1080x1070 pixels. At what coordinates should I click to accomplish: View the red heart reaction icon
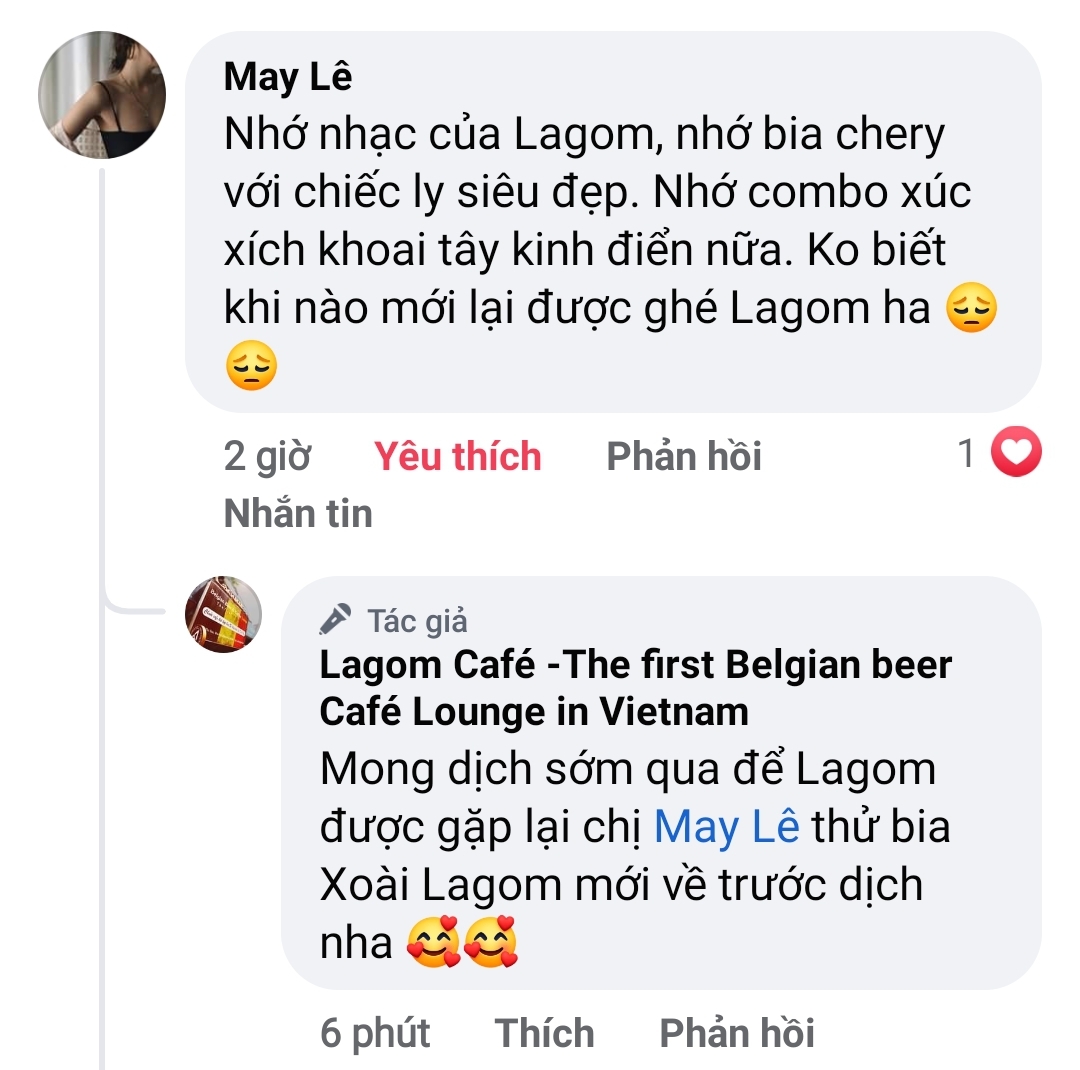1015,455
